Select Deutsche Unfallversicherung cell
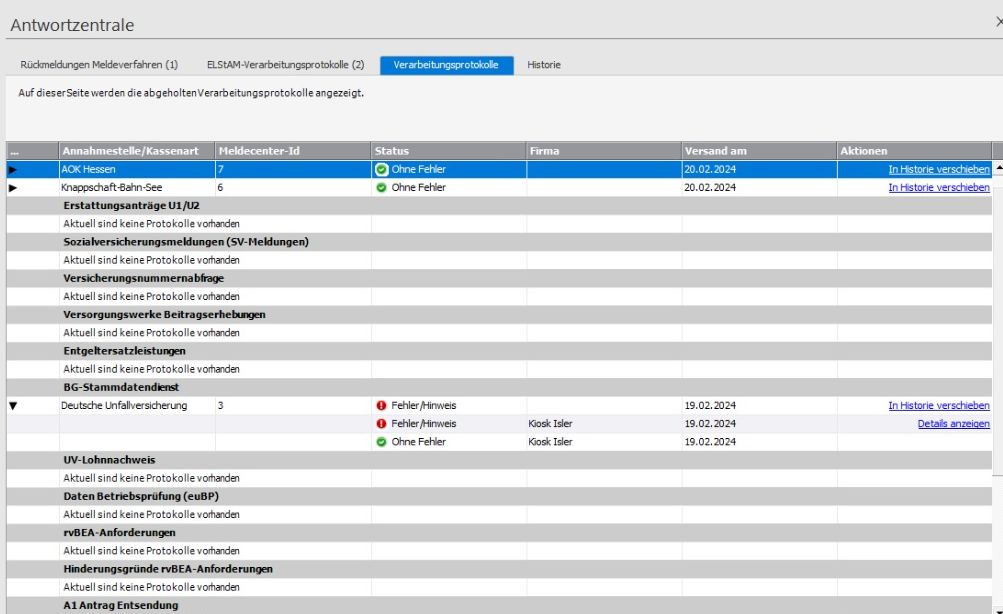This screenshot has width=1003, height=614. click(x=137, y=405)
